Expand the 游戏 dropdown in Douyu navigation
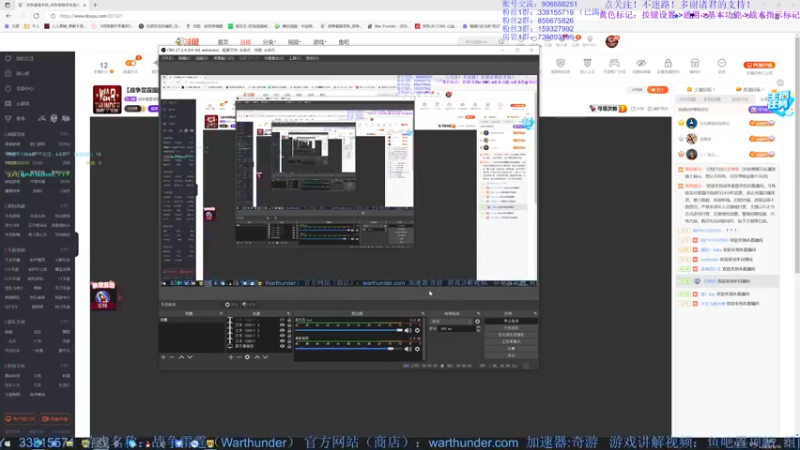Image resolution: width=800 pixels, height=450 pixels. pyautogui.click(x=319, y=42)
